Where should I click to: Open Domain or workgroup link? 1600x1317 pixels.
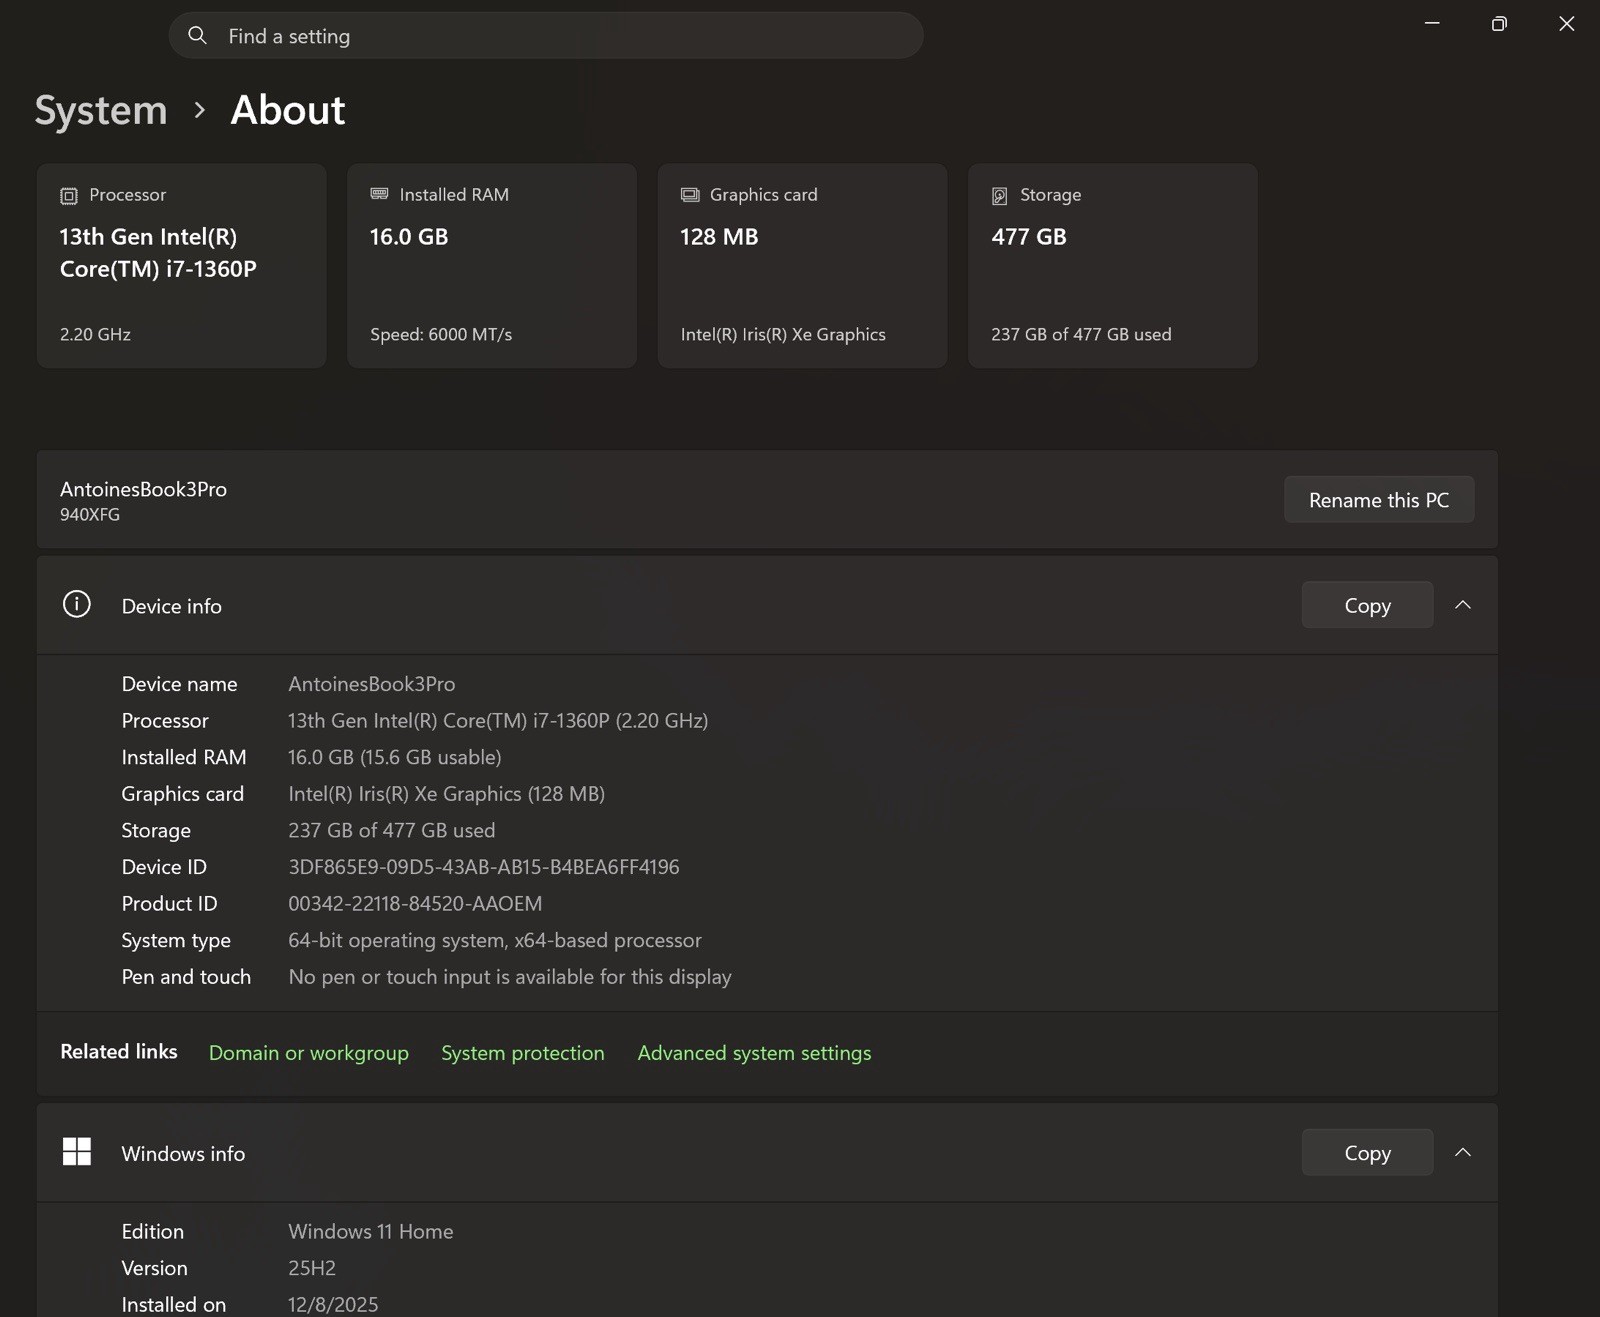tap(309, 1053)
